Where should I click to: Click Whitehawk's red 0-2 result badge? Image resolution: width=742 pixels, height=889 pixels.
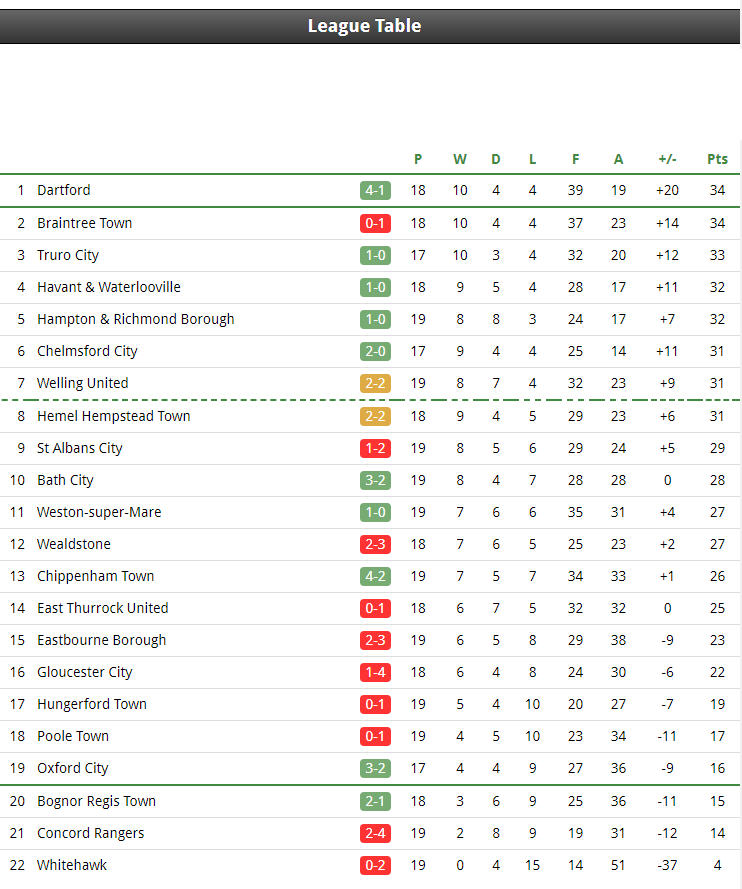pyautogui.click(x=375, y=866)
